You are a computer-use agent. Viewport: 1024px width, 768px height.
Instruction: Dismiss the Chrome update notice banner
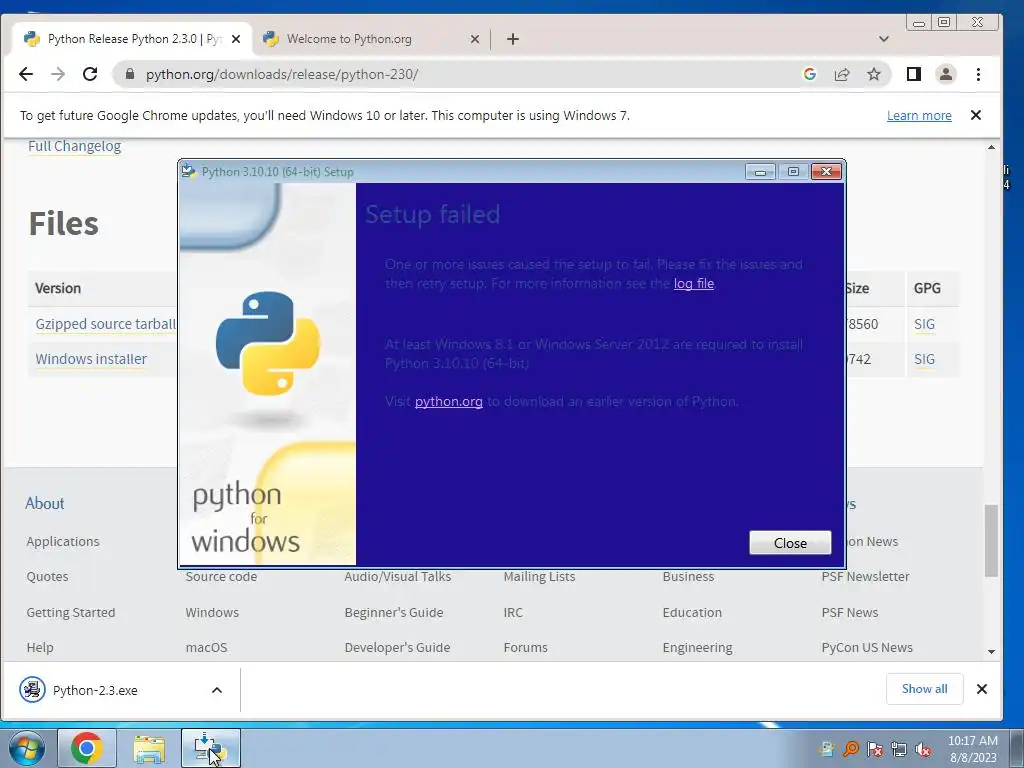[x=976, y=115]
